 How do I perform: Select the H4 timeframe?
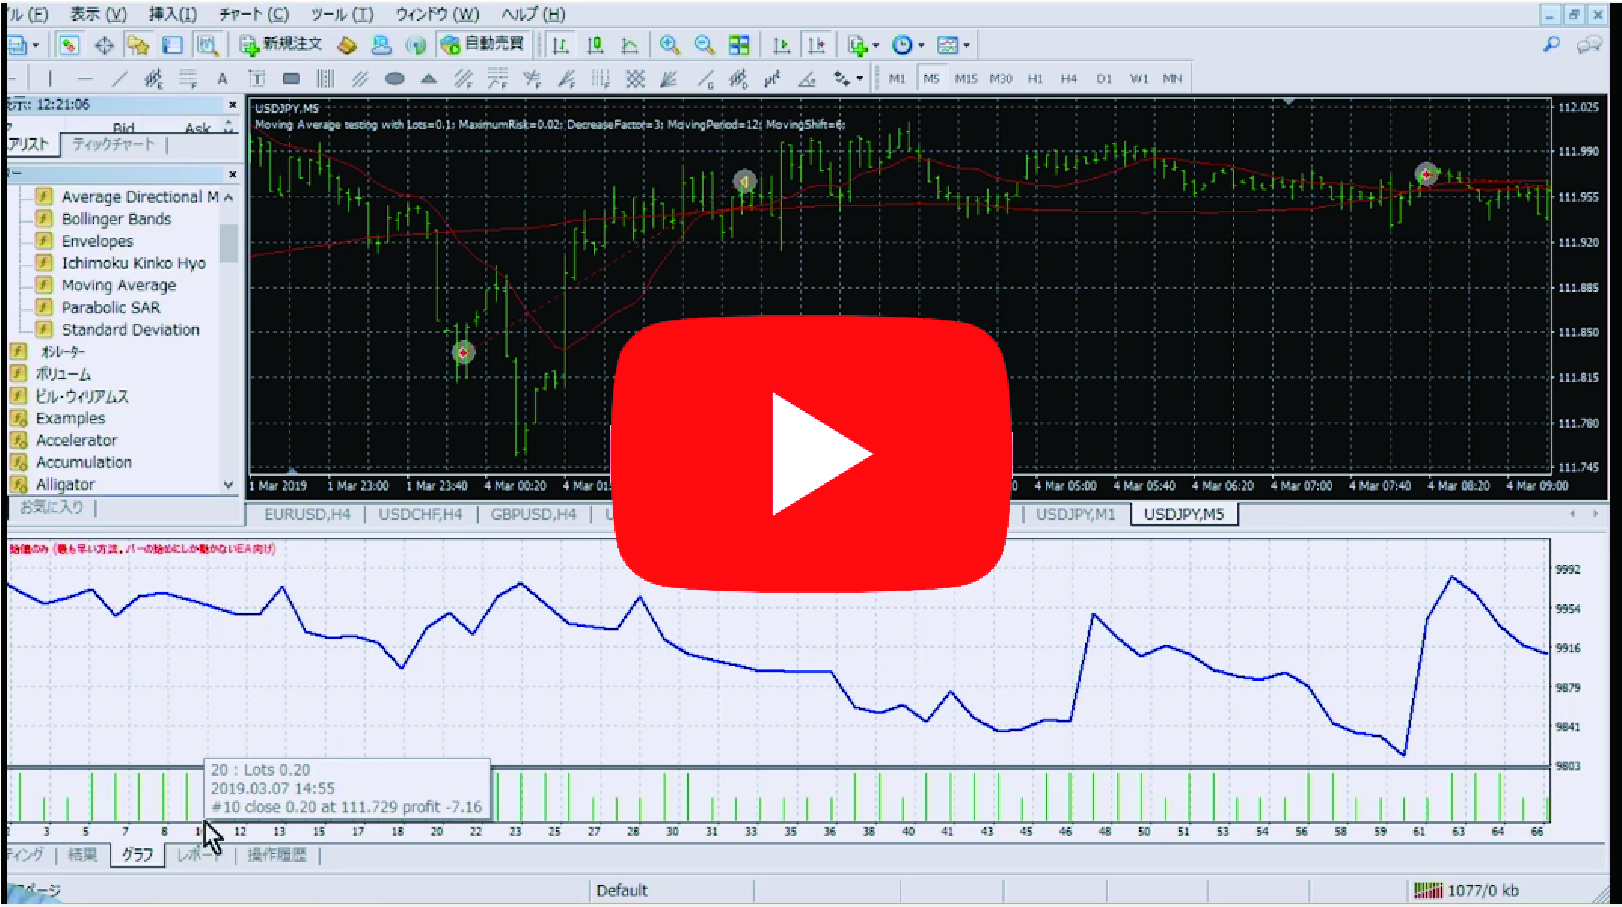point(1069,79)
